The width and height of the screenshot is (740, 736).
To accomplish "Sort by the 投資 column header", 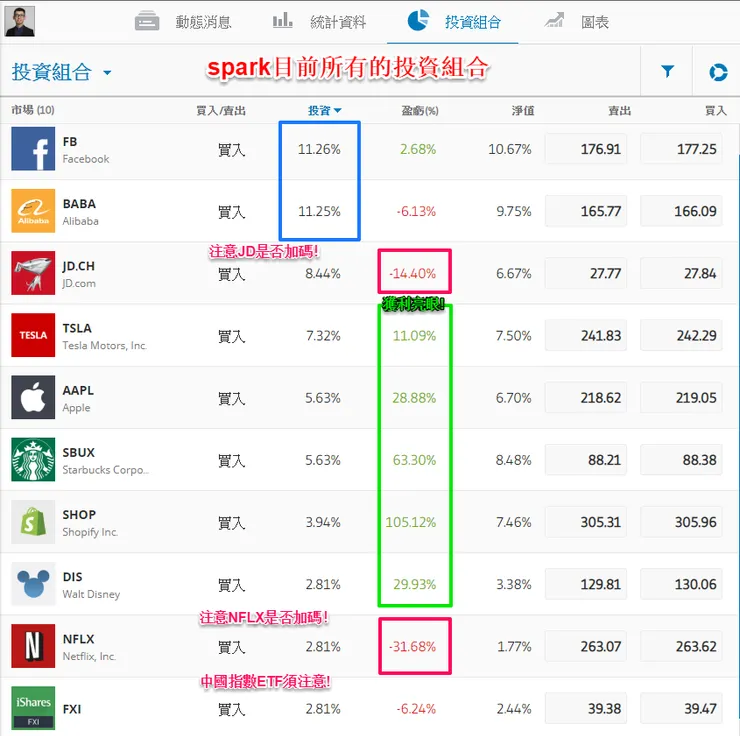I will tap(324, 111).
